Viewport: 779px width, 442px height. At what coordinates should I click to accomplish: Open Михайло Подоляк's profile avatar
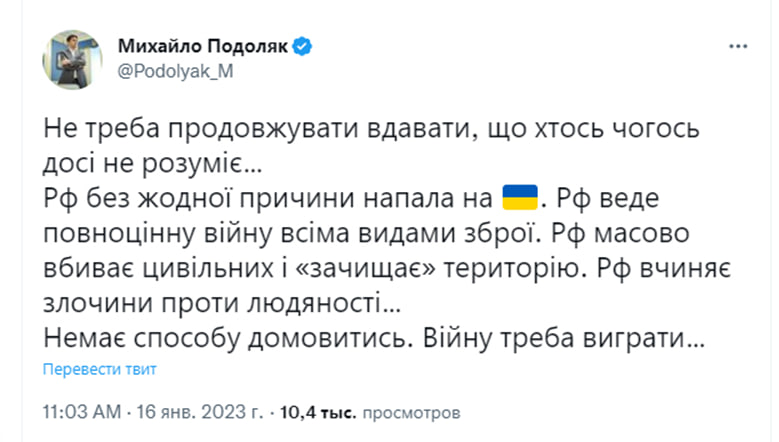coord(72,60)
